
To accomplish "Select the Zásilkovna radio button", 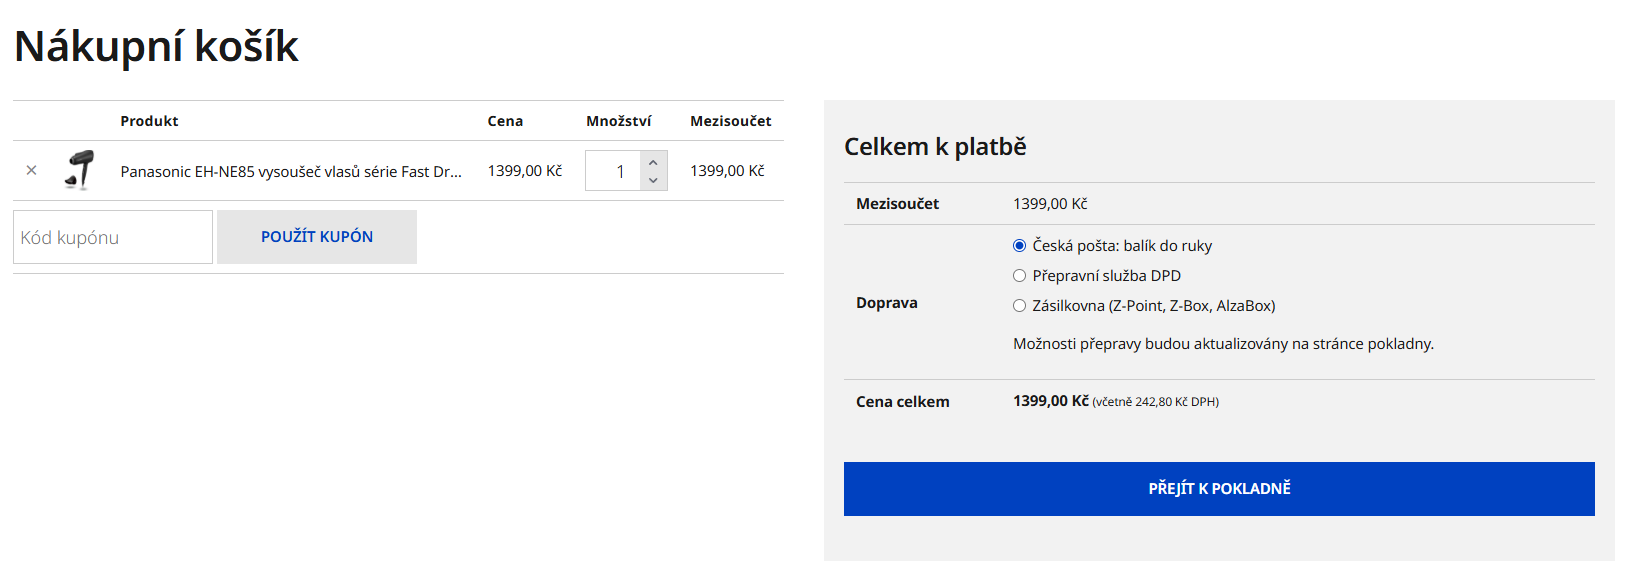I will click(1019, 306).
